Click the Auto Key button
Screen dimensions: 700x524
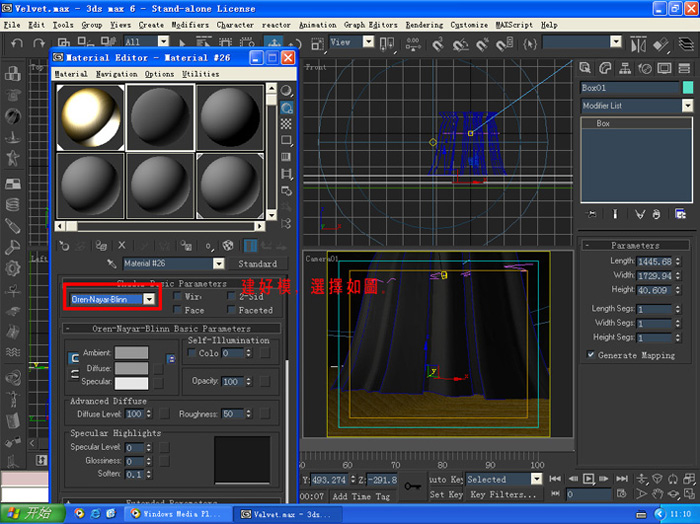pos(446,479)
